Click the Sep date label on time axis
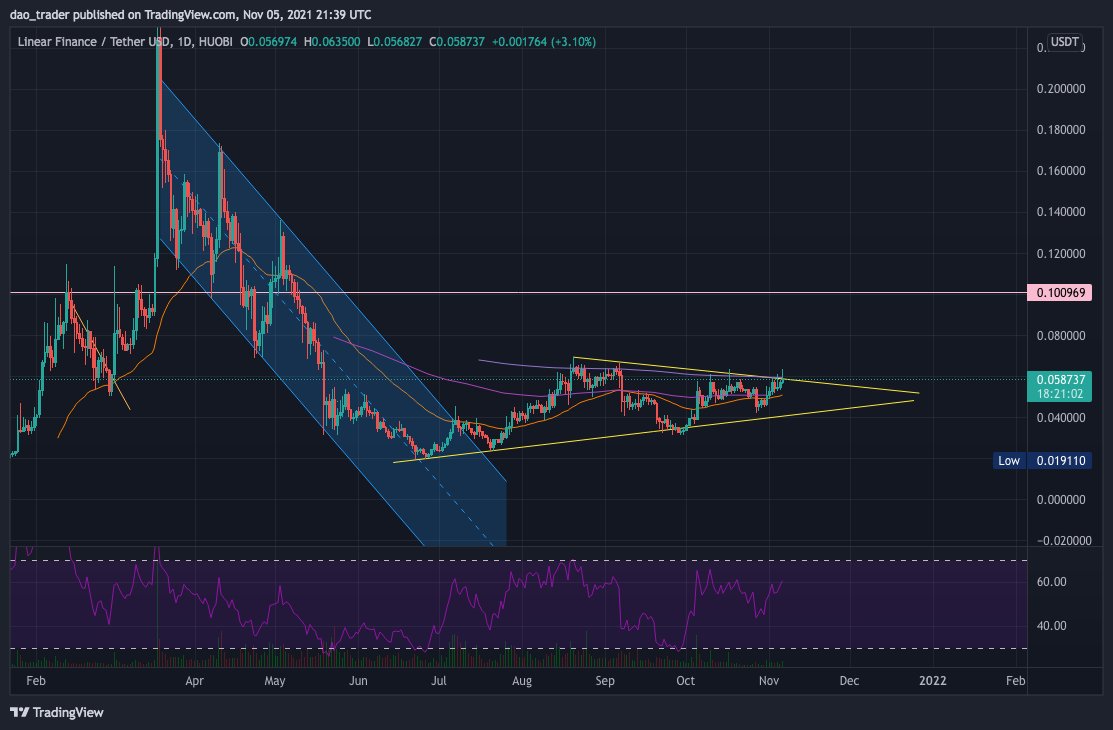The width and height of the screenshot is (1113, 730). (x=605, y=681)
